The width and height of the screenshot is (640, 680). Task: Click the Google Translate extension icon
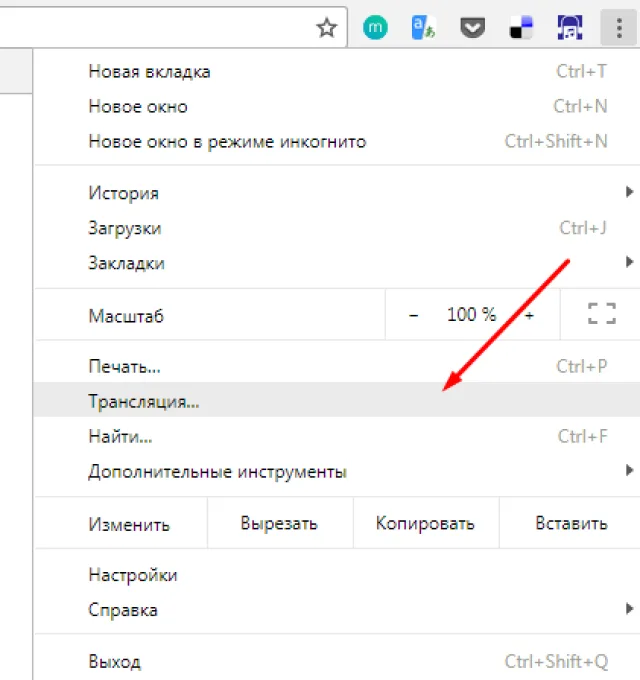[x=423, y=28]
